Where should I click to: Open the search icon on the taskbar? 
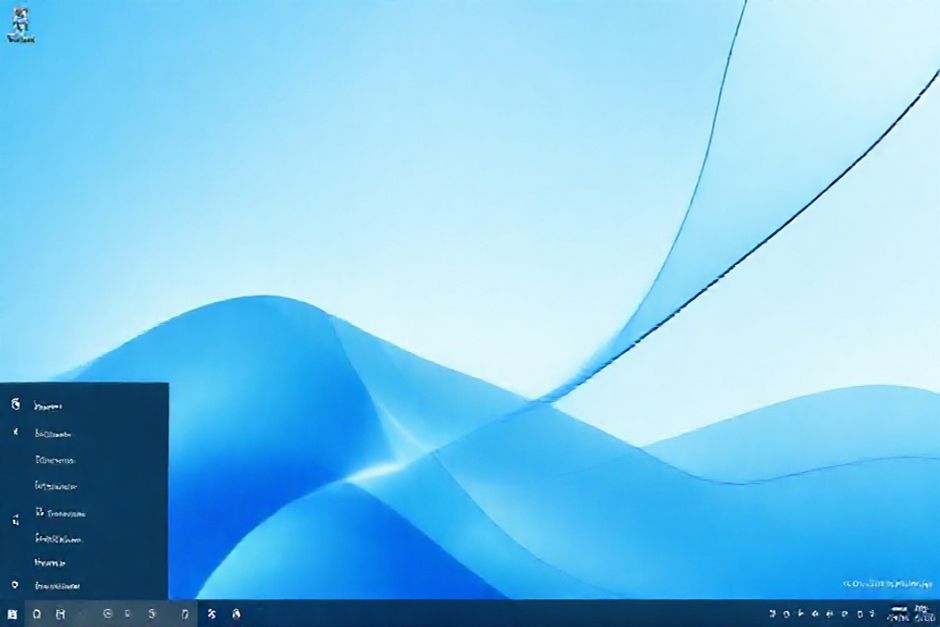pos(37,615)
